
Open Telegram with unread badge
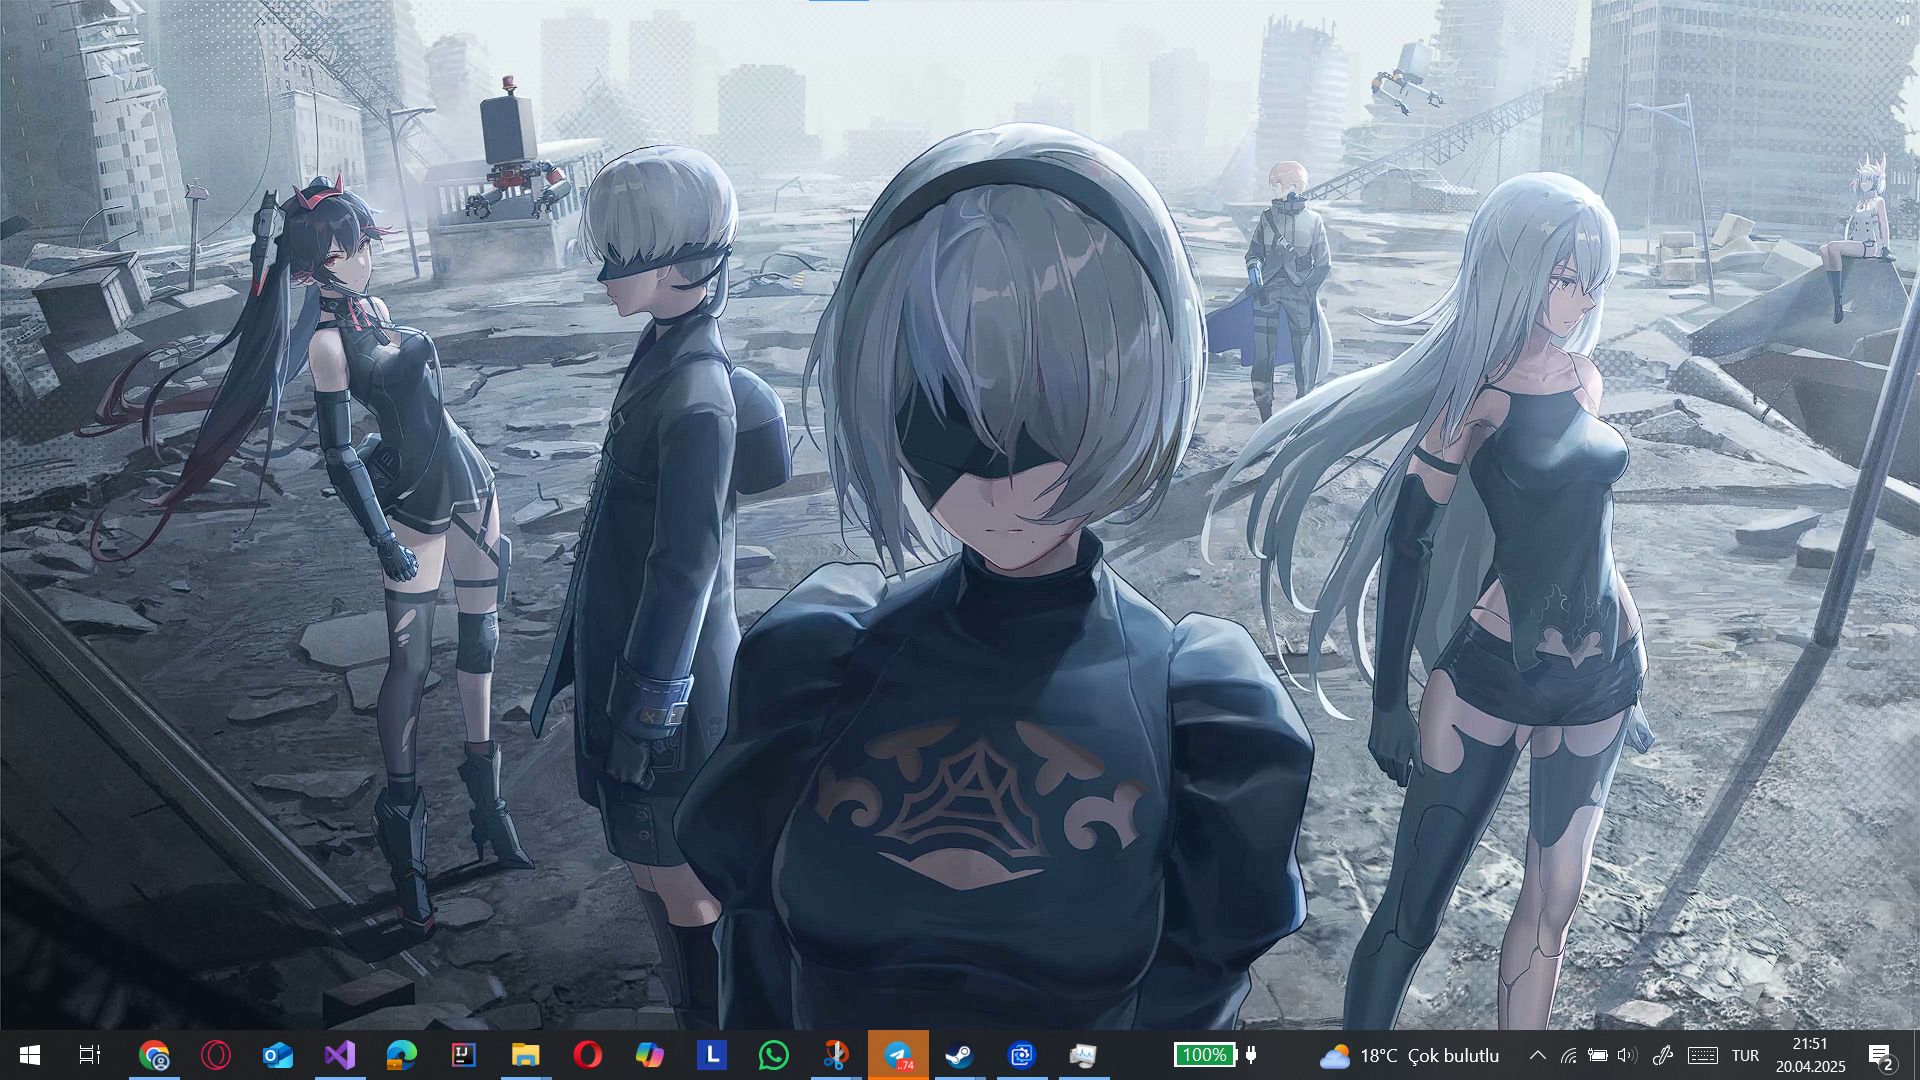pyautogui.click(x=898, y=1055)
